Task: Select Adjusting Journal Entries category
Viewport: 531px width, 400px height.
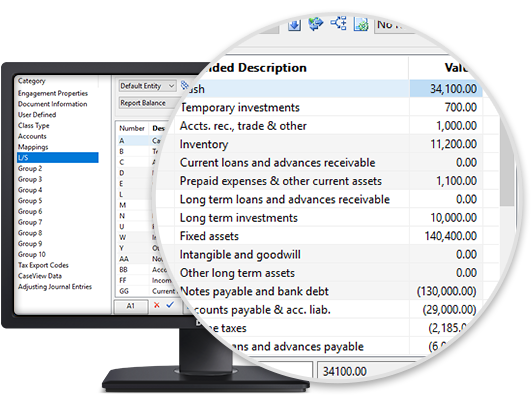Action: (x=55, y=287)
